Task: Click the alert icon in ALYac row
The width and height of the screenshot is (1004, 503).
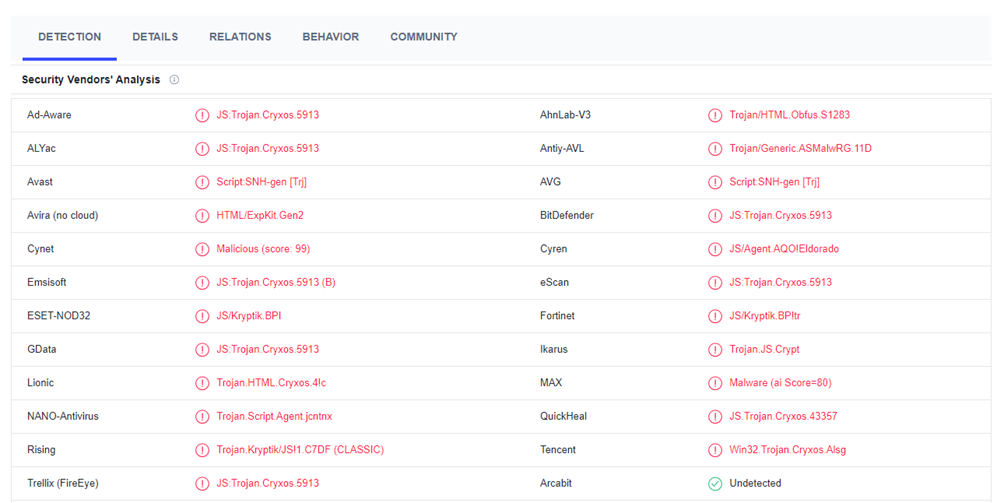Action: (202, 148)
